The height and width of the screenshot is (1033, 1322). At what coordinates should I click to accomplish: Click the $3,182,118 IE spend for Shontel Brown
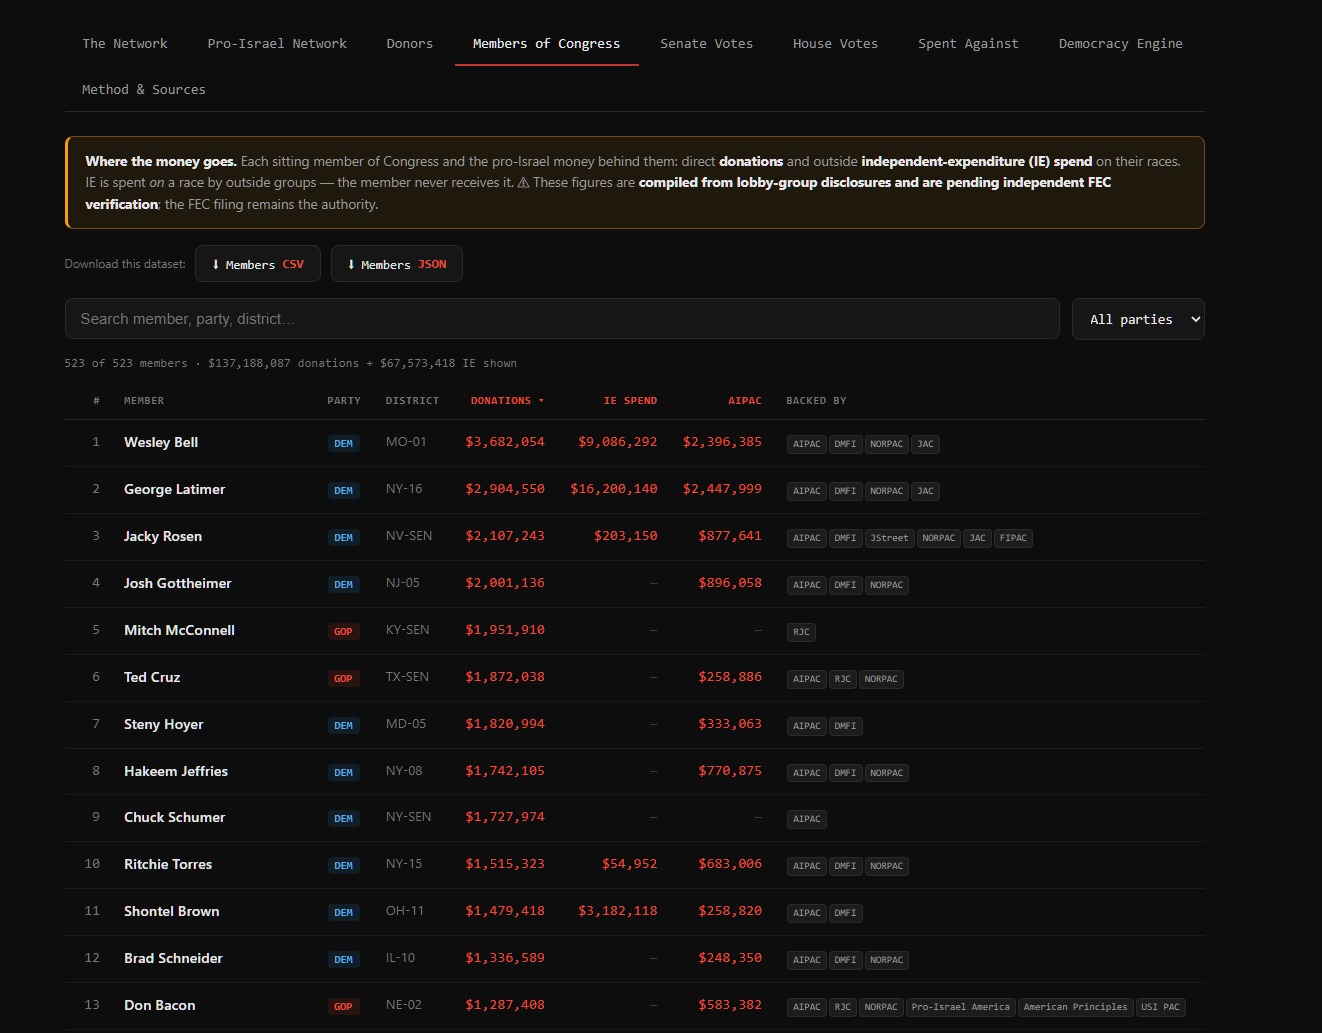coord(618,911)
